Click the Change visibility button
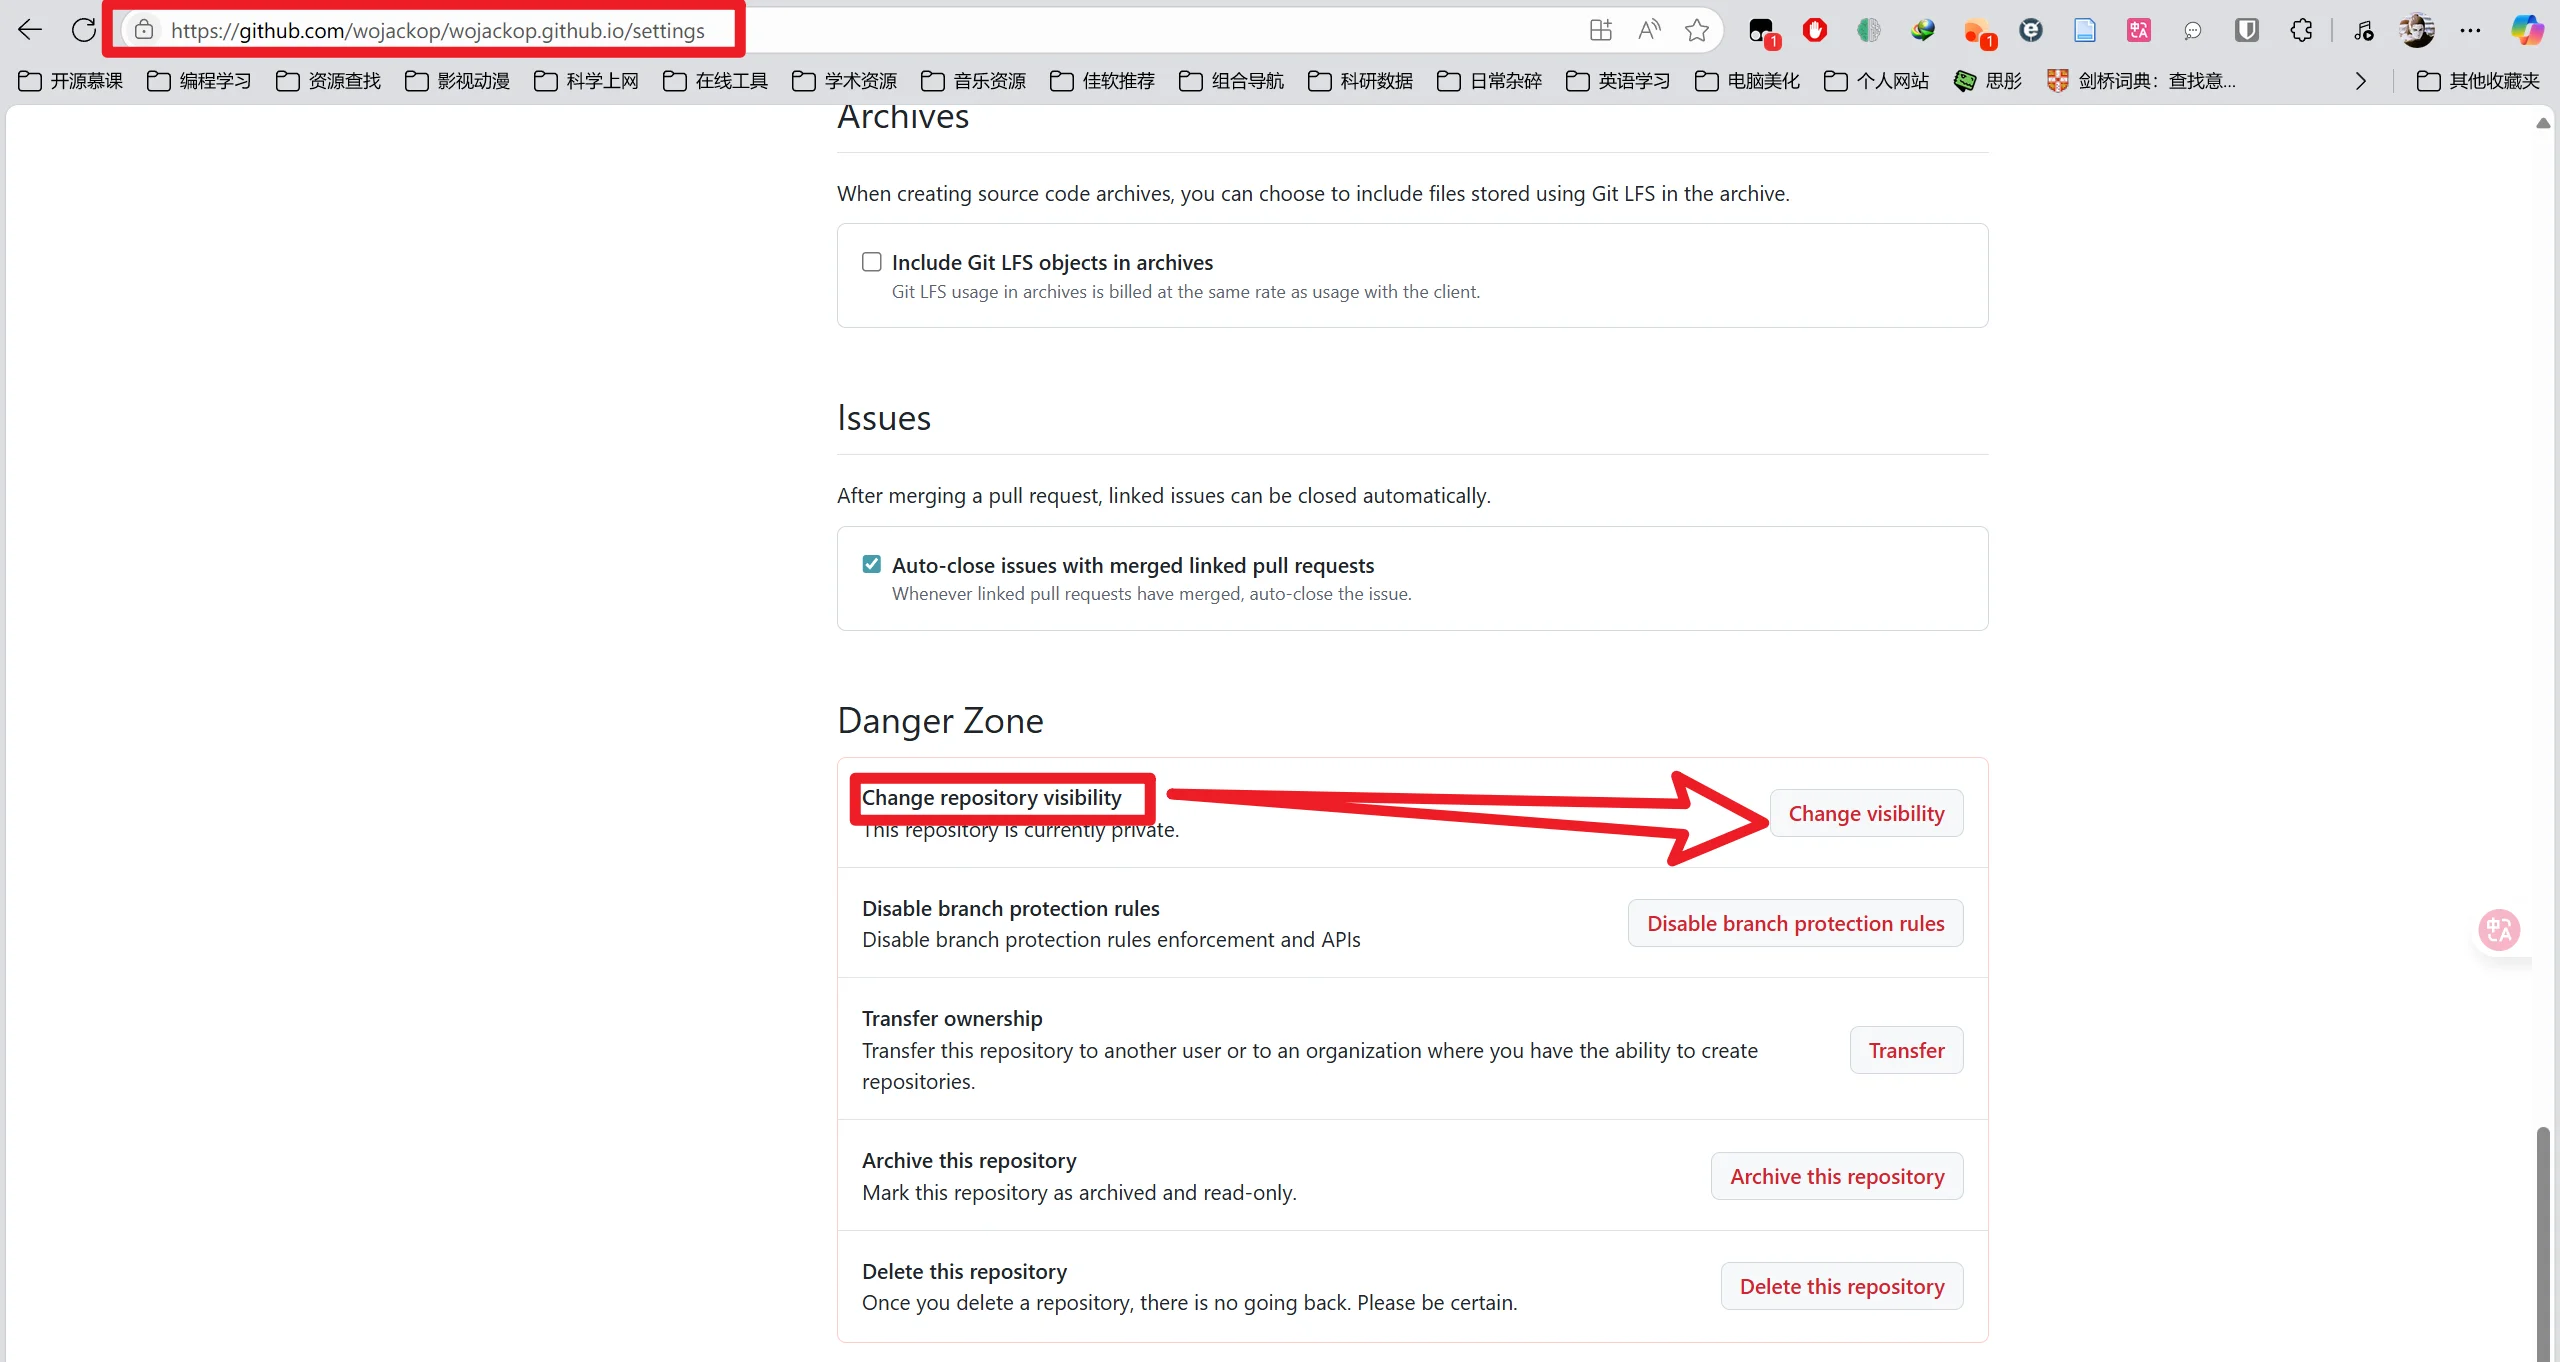 point(1866,813)
